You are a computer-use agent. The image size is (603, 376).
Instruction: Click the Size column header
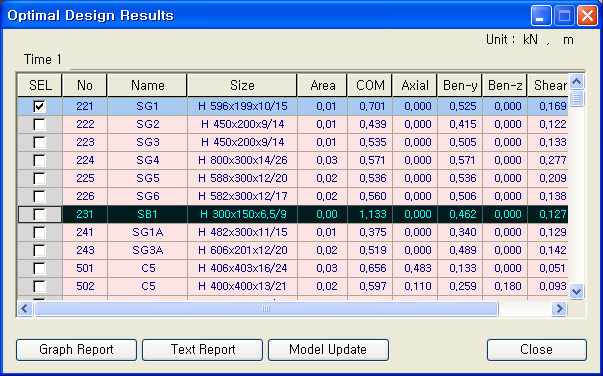tap(242, 85)
